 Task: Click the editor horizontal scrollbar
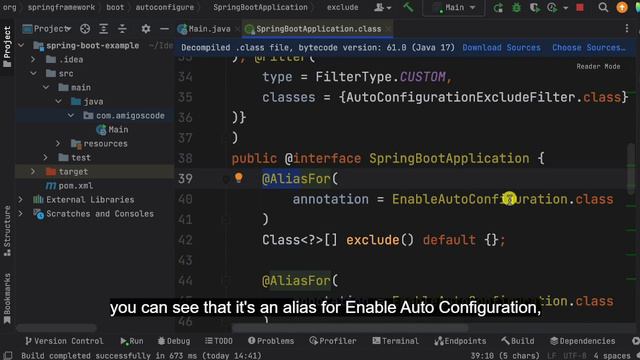point(350,328)
